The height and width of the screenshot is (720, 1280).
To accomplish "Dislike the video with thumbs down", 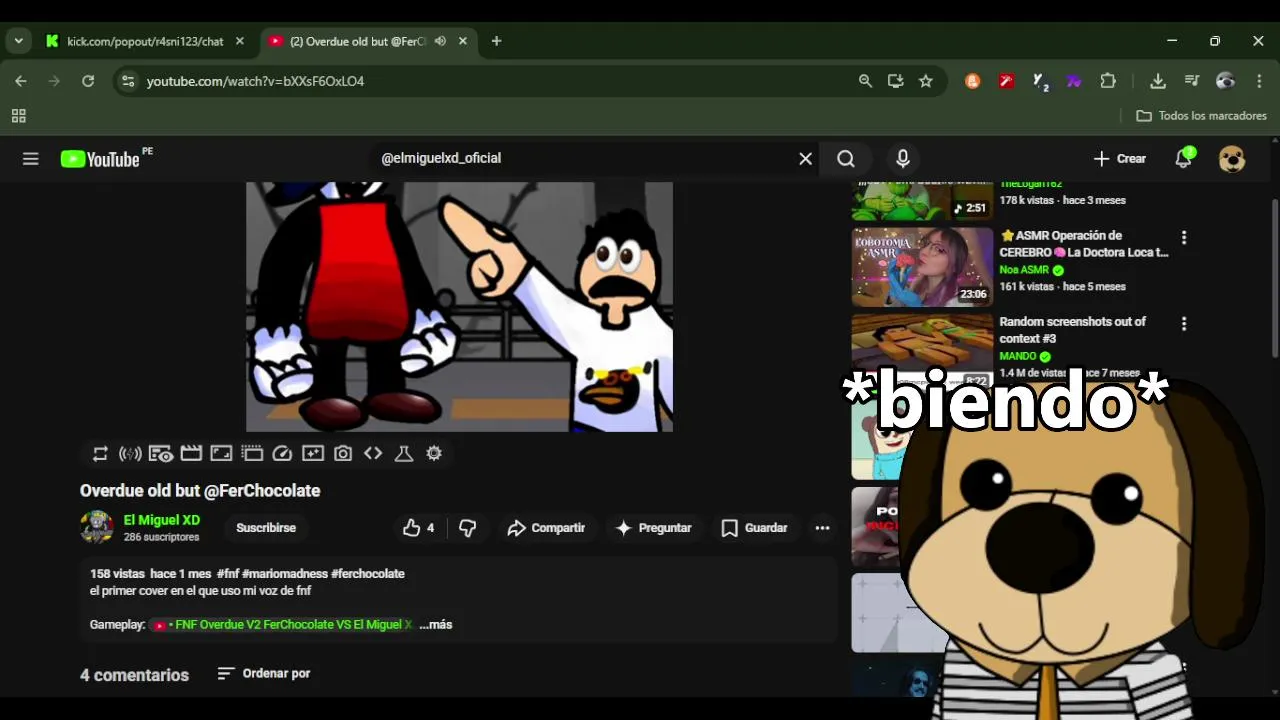I will click(468, 528).
